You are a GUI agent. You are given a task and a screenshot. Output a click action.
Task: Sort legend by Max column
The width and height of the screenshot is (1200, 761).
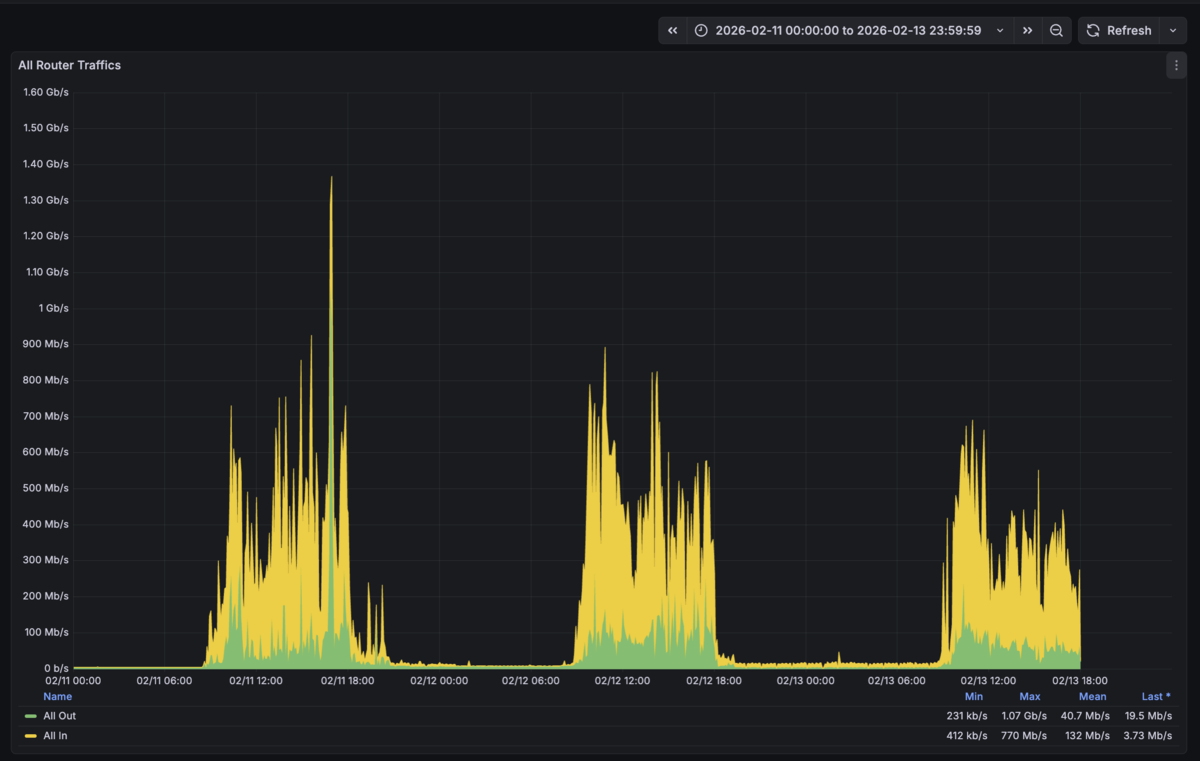[x=1030, y=696]
